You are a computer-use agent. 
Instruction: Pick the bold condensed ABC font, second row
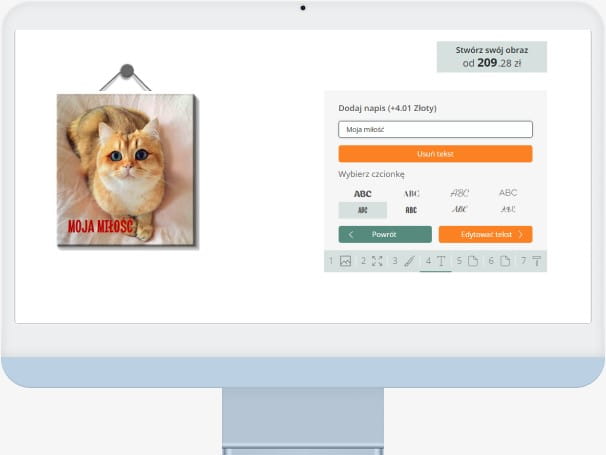[411, 210]
